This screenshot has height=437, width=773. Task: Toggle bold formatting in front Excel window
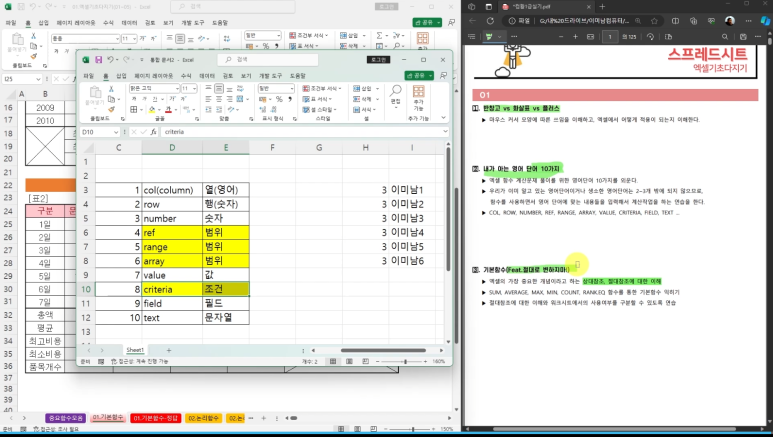click(132, 99)
